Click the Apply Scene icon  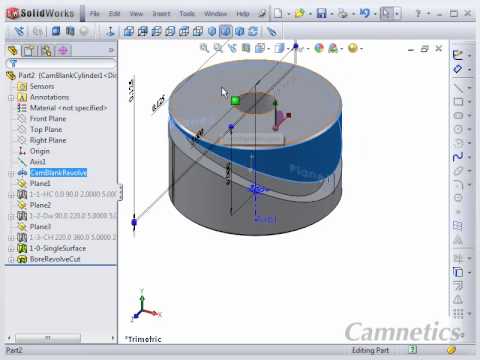coord(333,48)
